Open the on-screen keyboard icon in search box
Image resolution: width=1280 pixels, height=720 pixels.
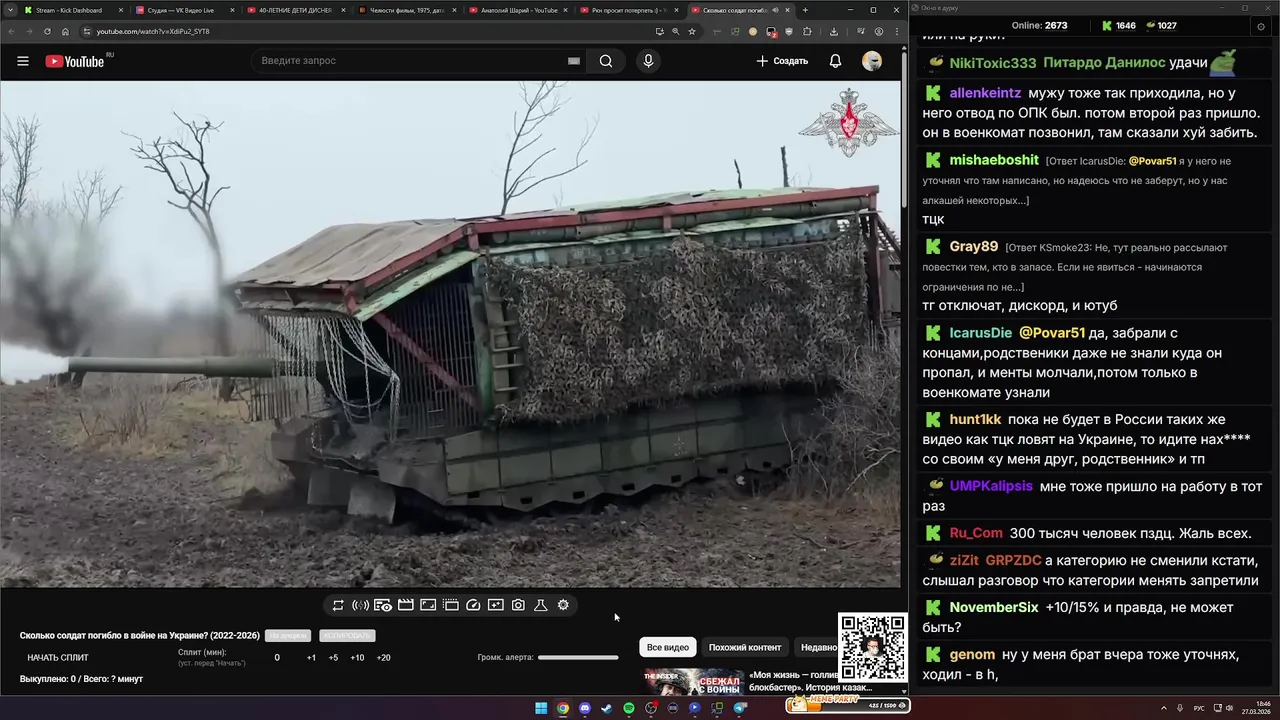[x=574, y=61]
